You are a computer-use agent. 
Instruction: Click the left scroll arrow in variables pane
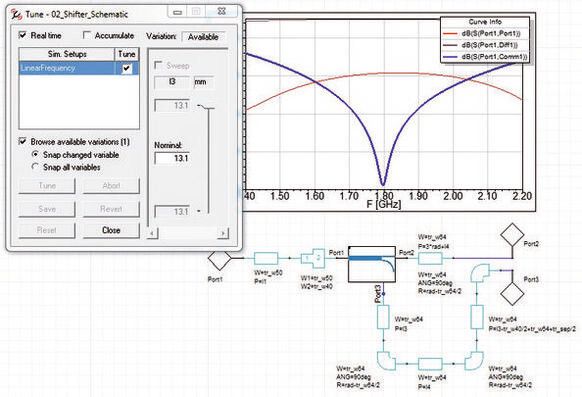tap(152, 233)
